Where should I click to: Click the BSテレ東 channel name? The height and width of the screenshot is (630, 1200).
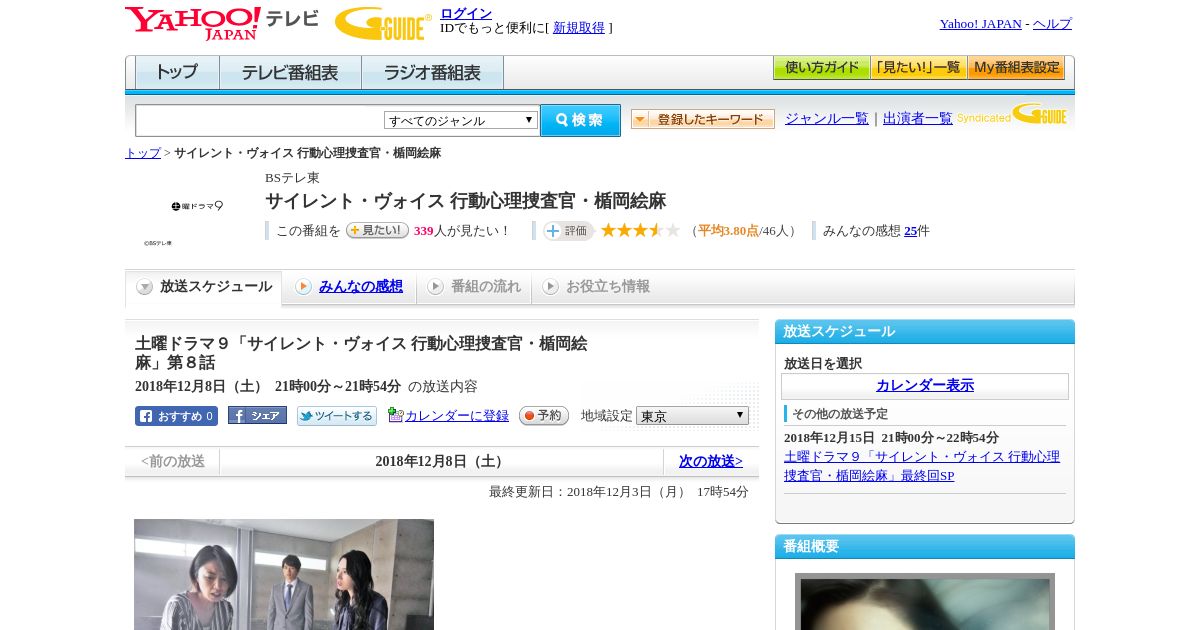pos(292,178)
